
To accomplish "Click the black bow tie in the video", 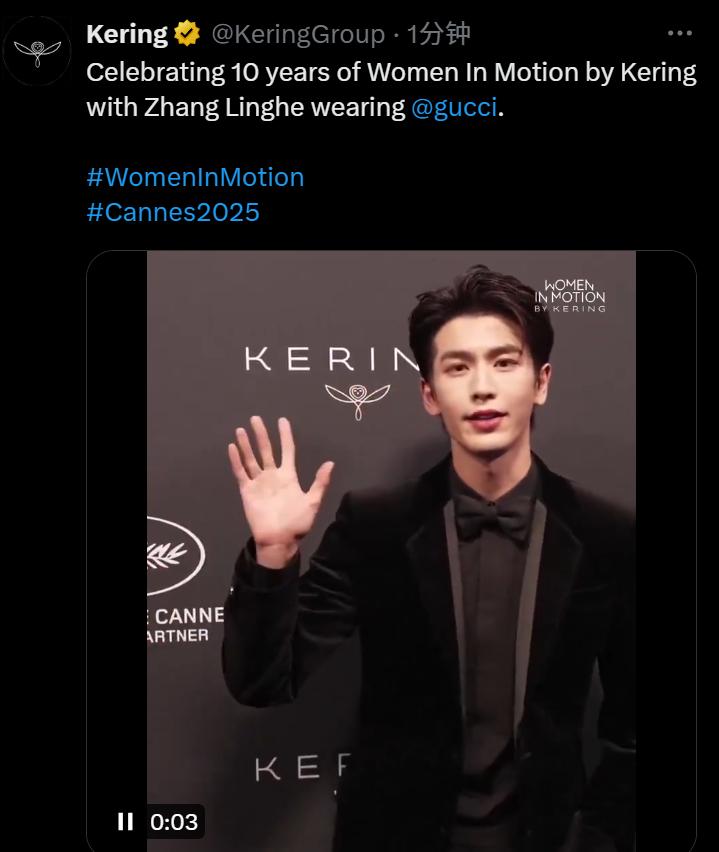I will (492, 518).
